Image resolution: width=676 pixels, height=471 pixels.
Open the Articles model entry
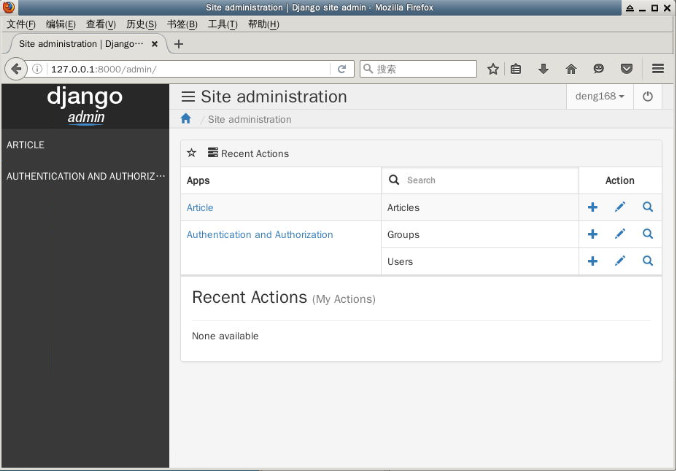click(x=403, y=207)
